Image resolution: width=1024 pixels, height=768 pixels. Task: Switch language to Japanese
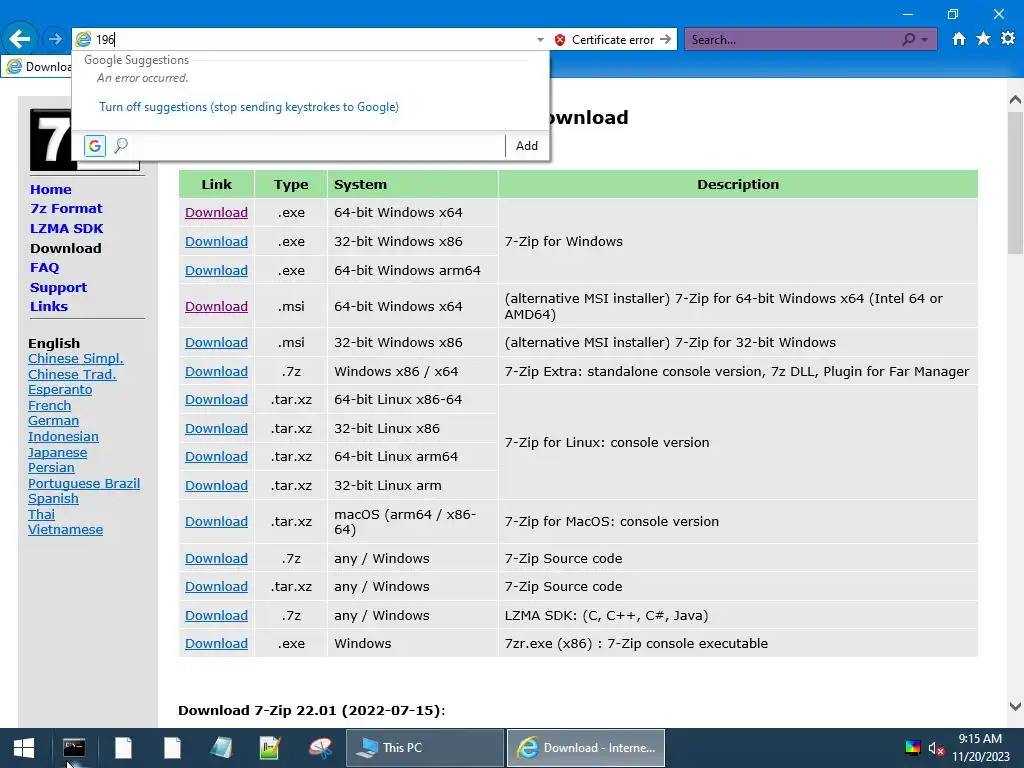pos(57,453)
